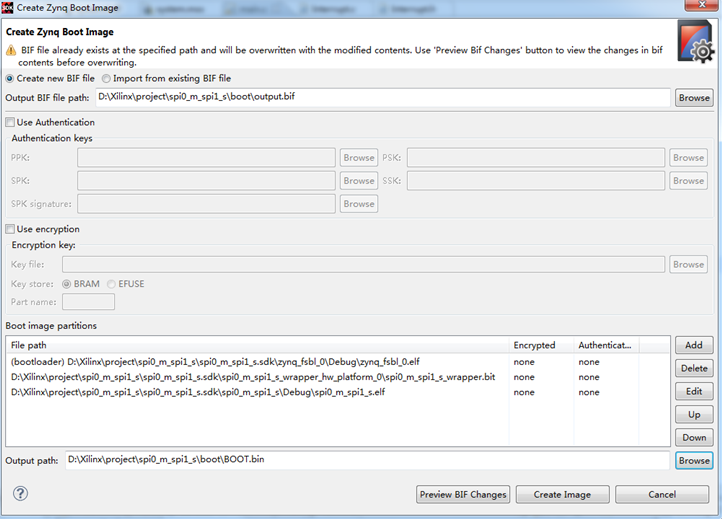722x519 pixels.
Task: Delete the selected partition
Action: pyautogui.click(x=694, y=368)
